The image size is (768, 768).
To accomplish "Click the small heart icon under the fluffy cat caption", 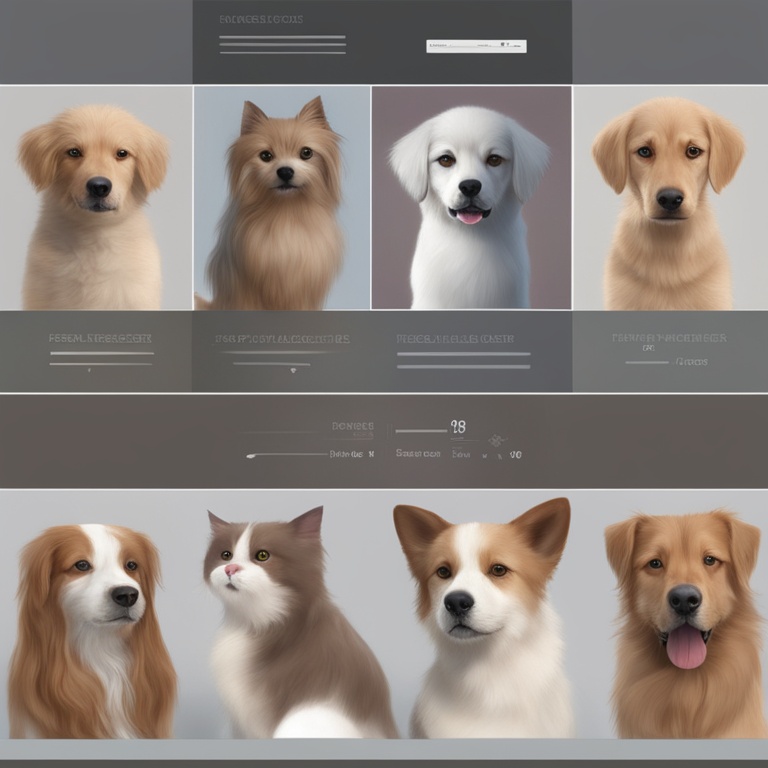I will click(293, 370).
